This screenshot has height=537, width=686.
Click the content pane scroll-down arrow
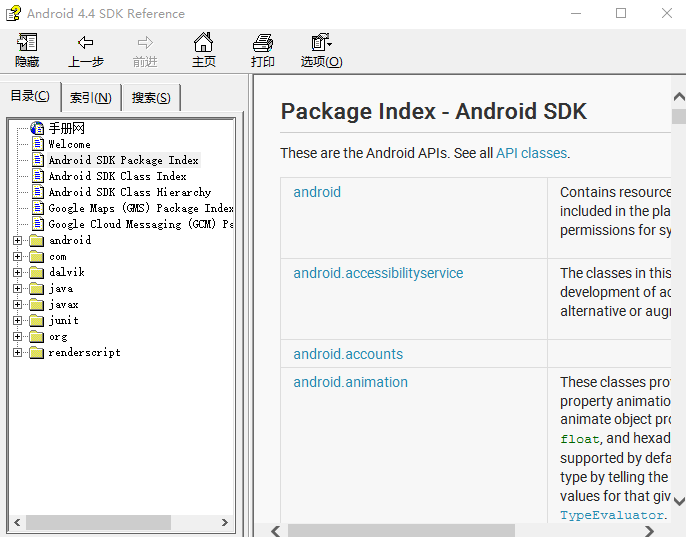[678, 502]
